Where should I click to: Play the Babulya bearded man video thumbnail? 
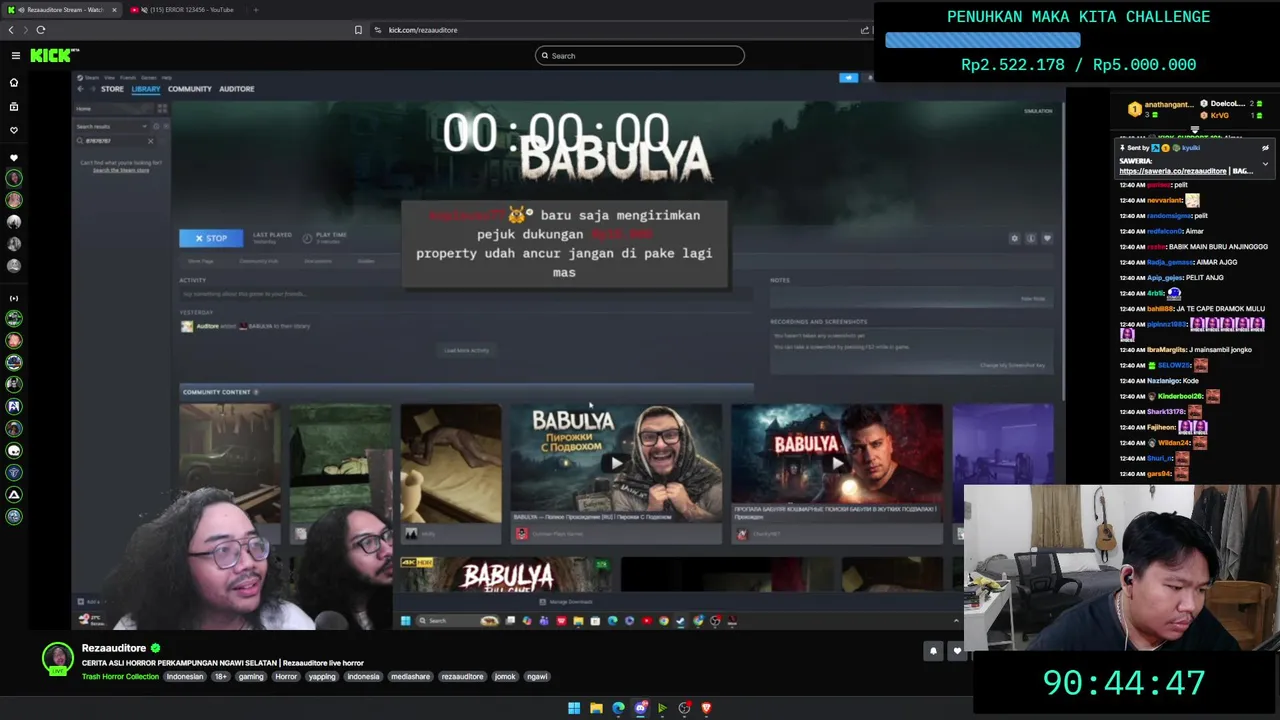click(x=616, y=463)
